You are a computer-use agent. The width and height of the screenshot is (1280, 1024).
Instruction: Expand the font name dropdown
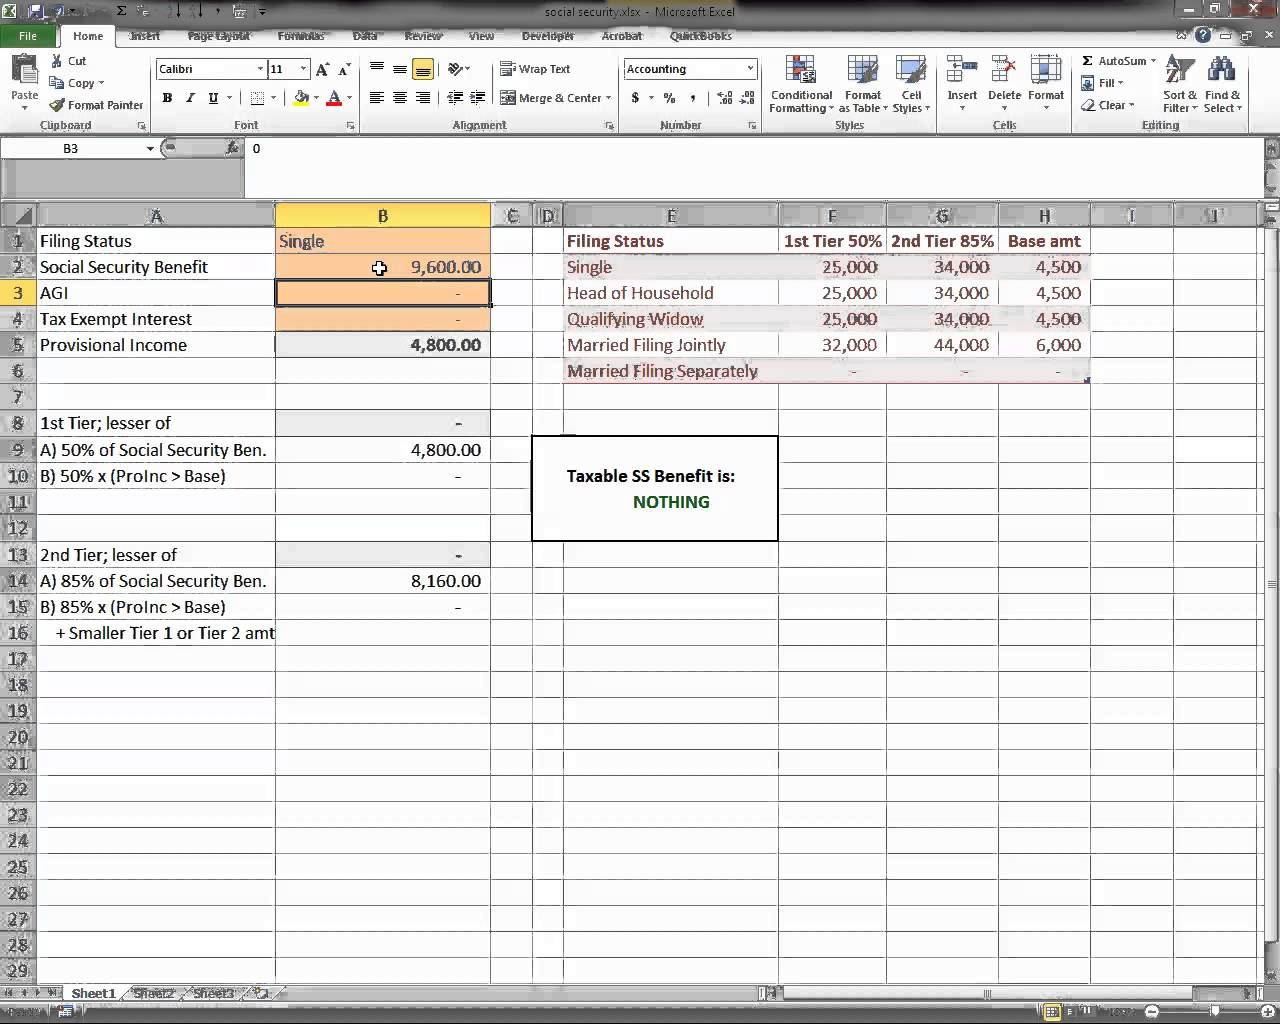click(260, 69)
